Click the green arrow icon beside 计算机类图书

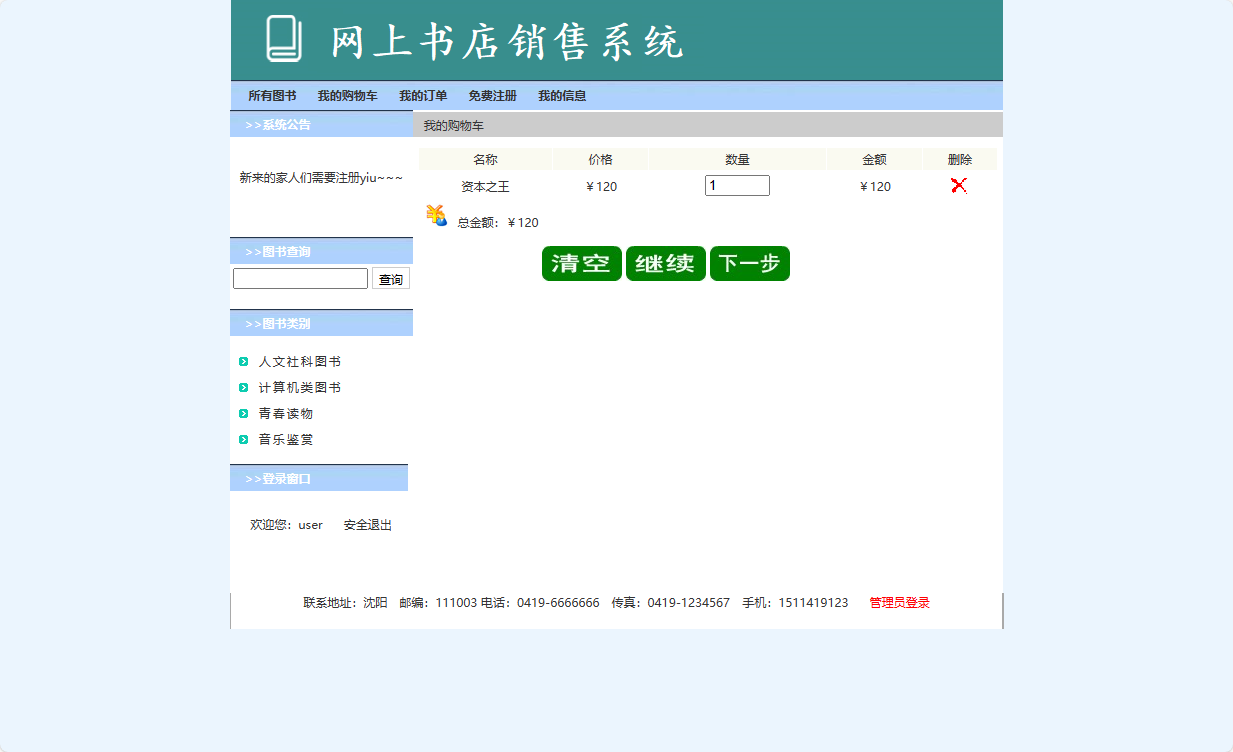(x=242, y=387)
